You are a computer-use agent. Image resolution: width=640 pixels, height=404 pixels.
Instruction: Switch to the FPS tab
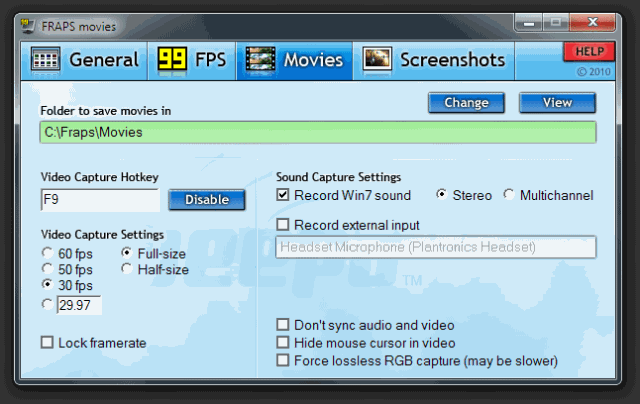click(192, 60)
